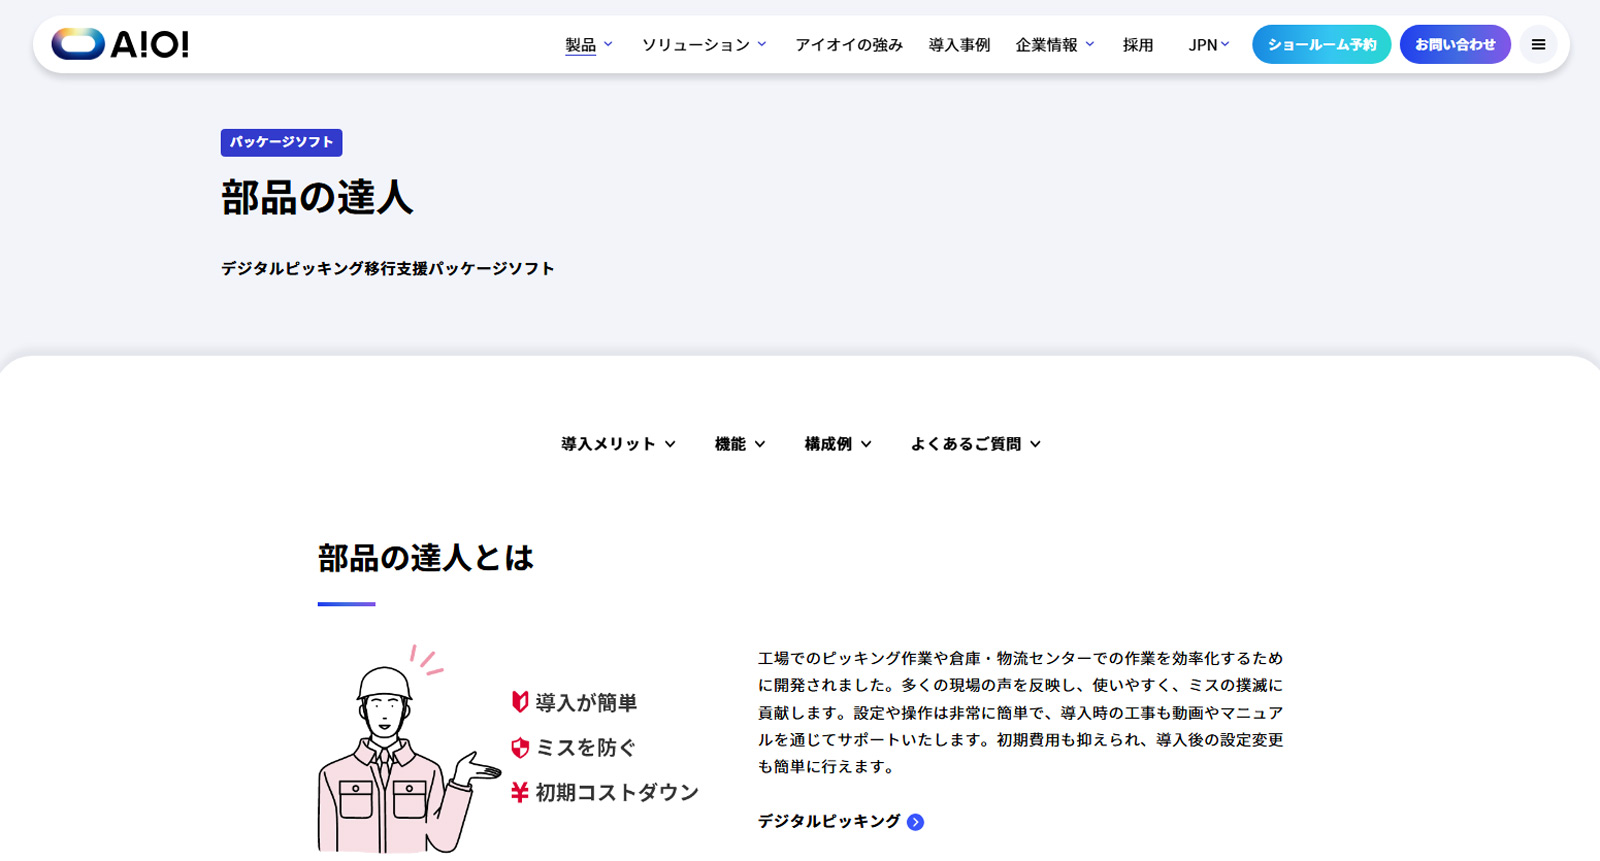The height and width of the screenshot is (861, 1600).
Task: Expand the ソリューション dropdown menu
Action: click(704, 44)
